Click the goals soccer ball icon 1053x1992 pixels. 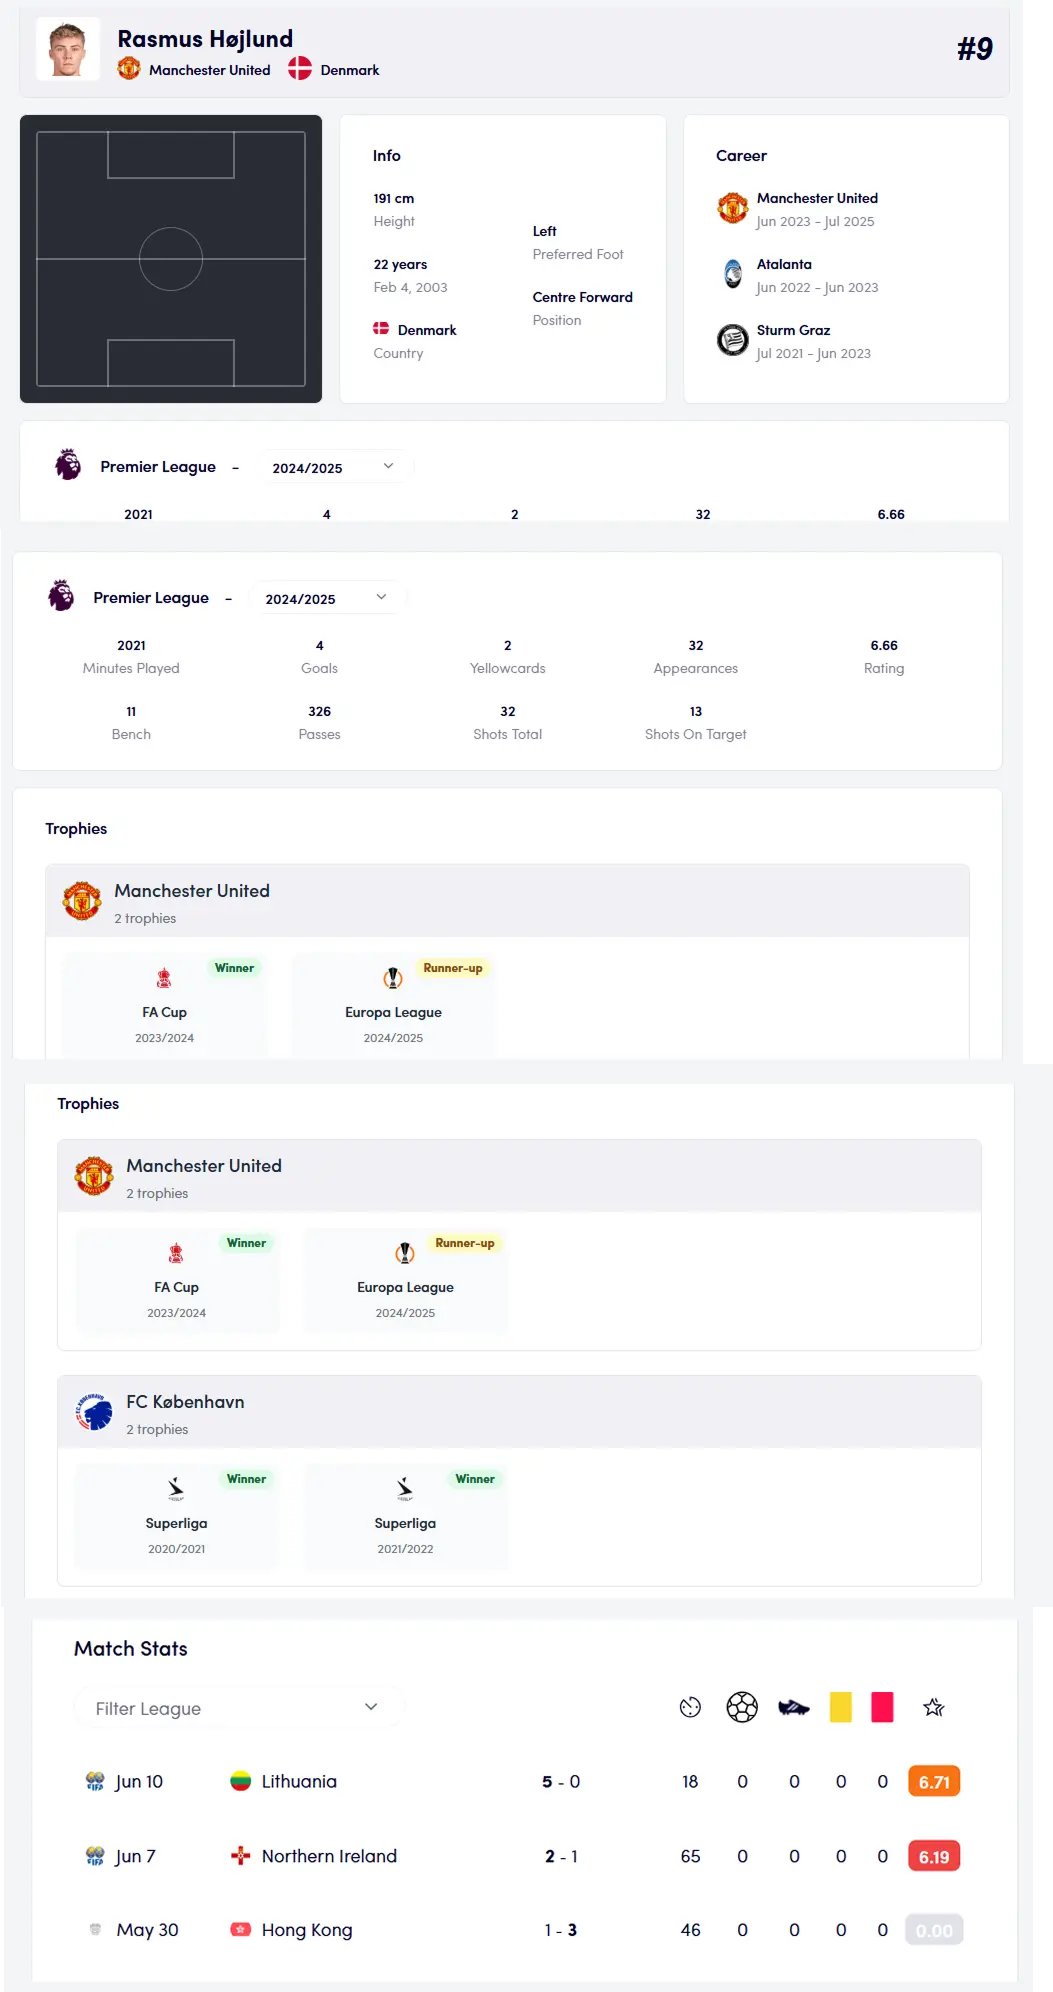click(x=742, y=1707)
